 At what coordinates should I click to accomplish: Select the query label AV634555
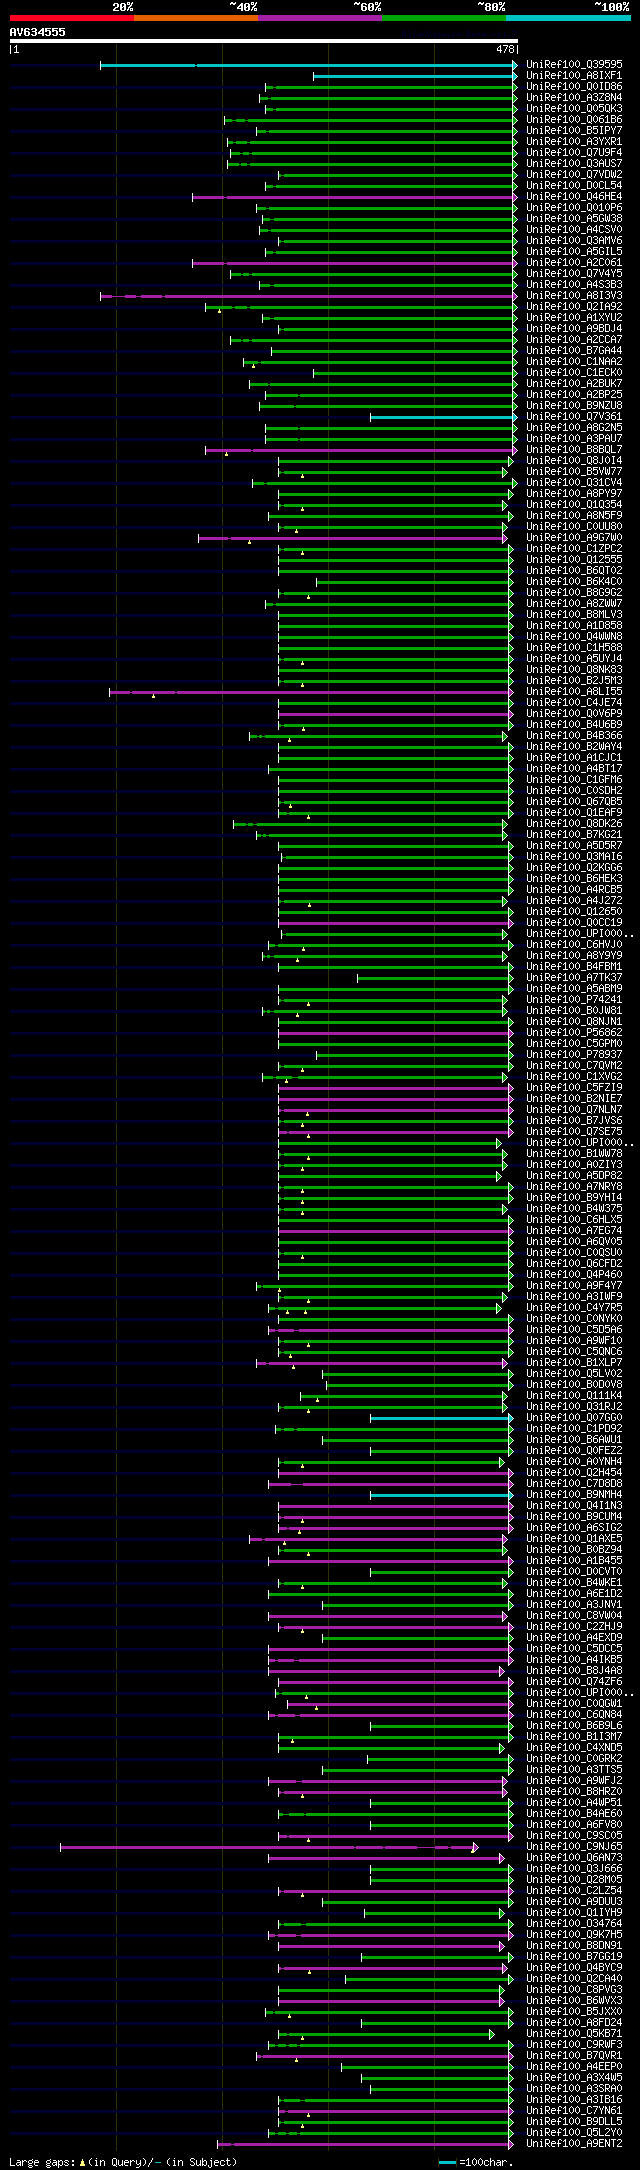coord(38,32)
